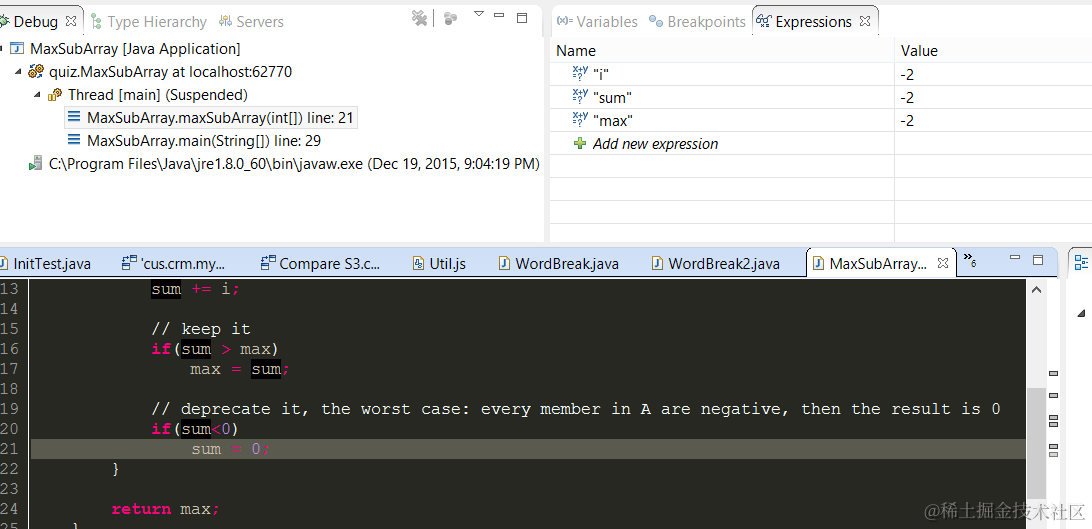Select frame MaxSubArray.maxSubArray(int[]) line: 21
This screenshot has width=1092, height=529.
click(220, 118)
